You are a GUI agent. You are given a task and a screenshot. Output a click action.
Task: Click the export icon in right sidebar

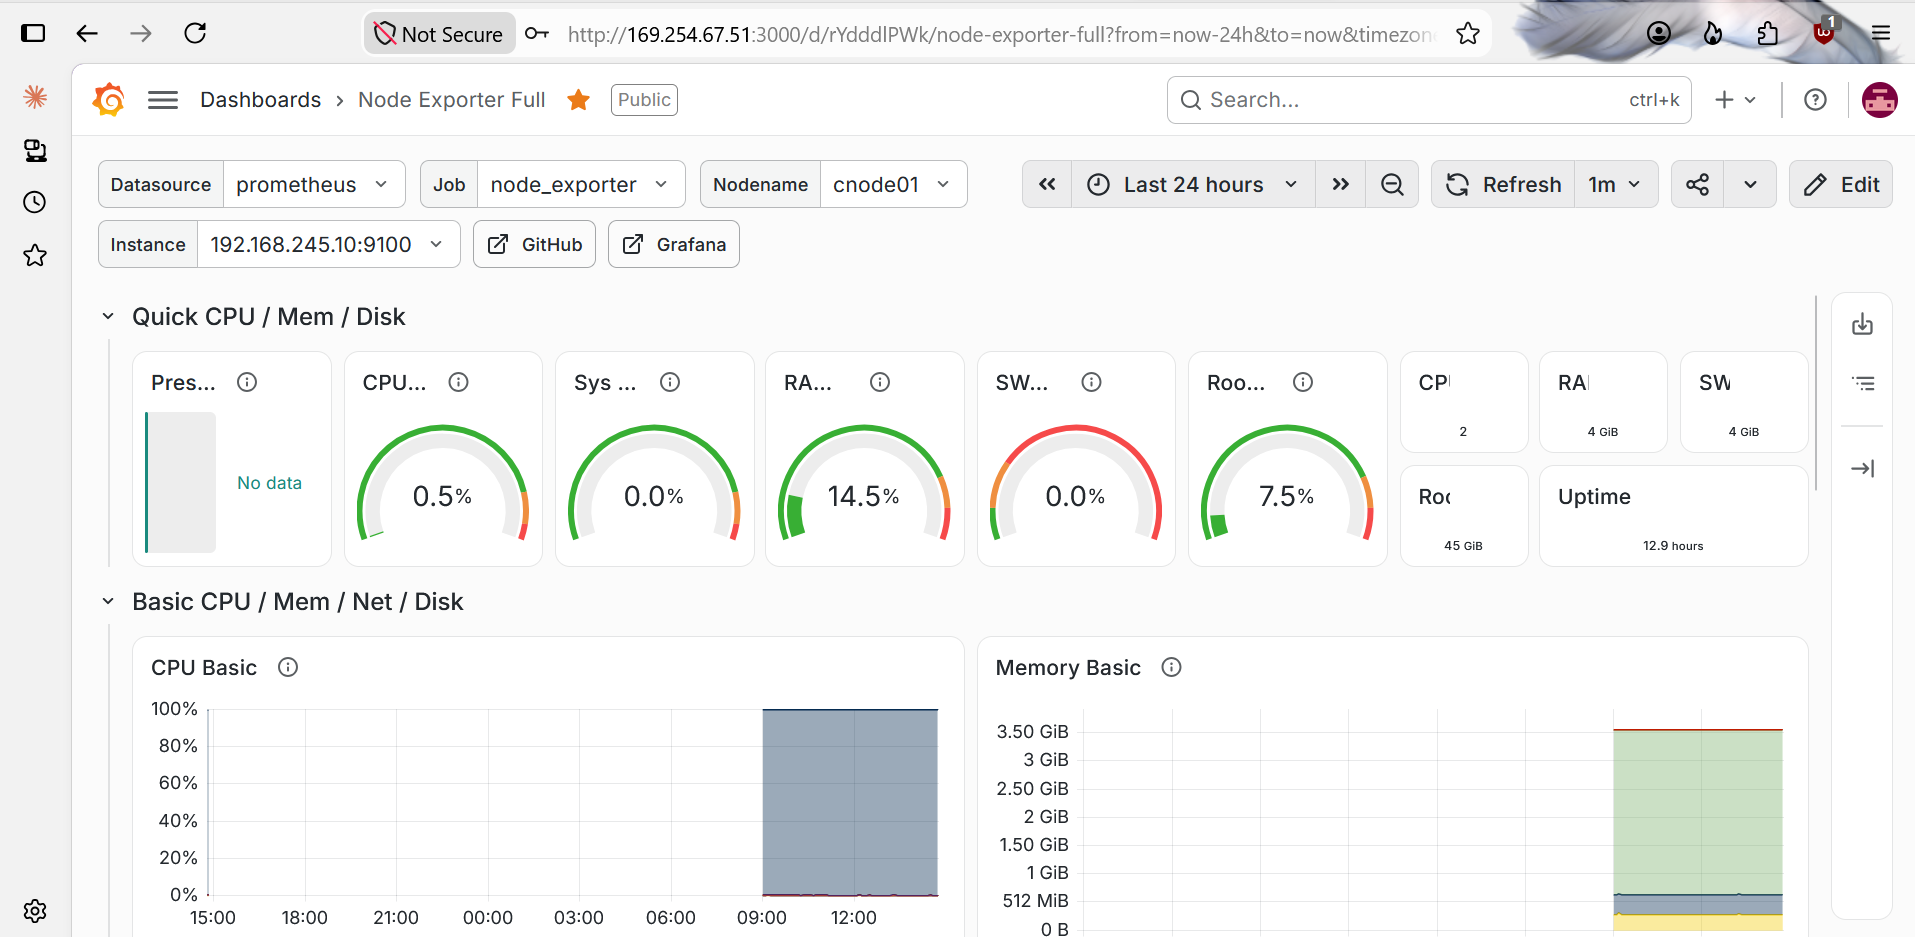tap(1862, 324)
